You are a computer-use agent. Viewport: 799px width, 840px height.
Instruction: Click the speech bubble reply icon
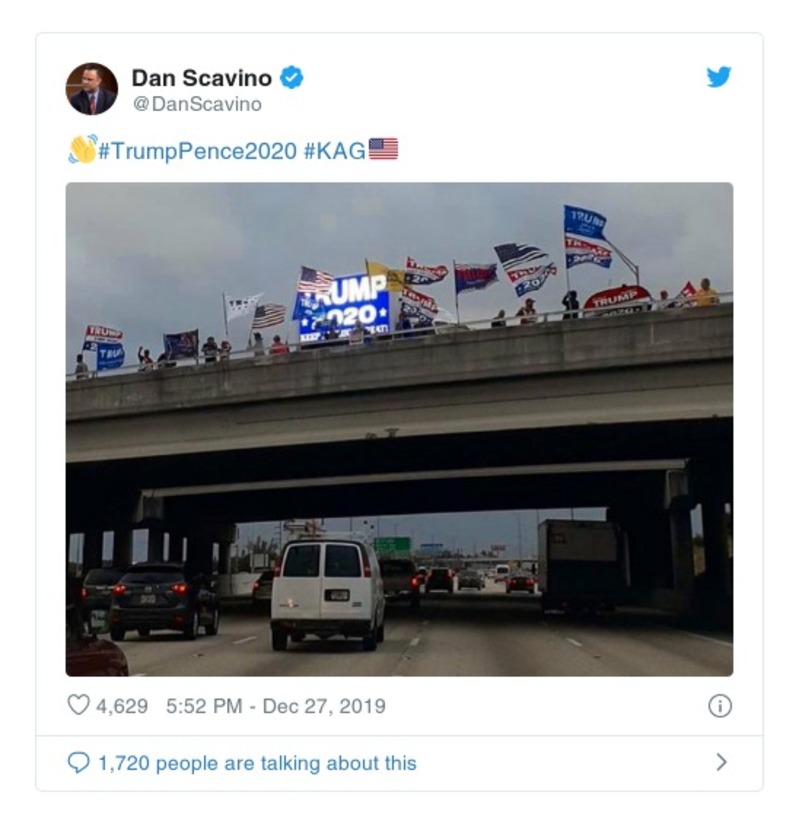pyautogui.click(x=78, y=761)
